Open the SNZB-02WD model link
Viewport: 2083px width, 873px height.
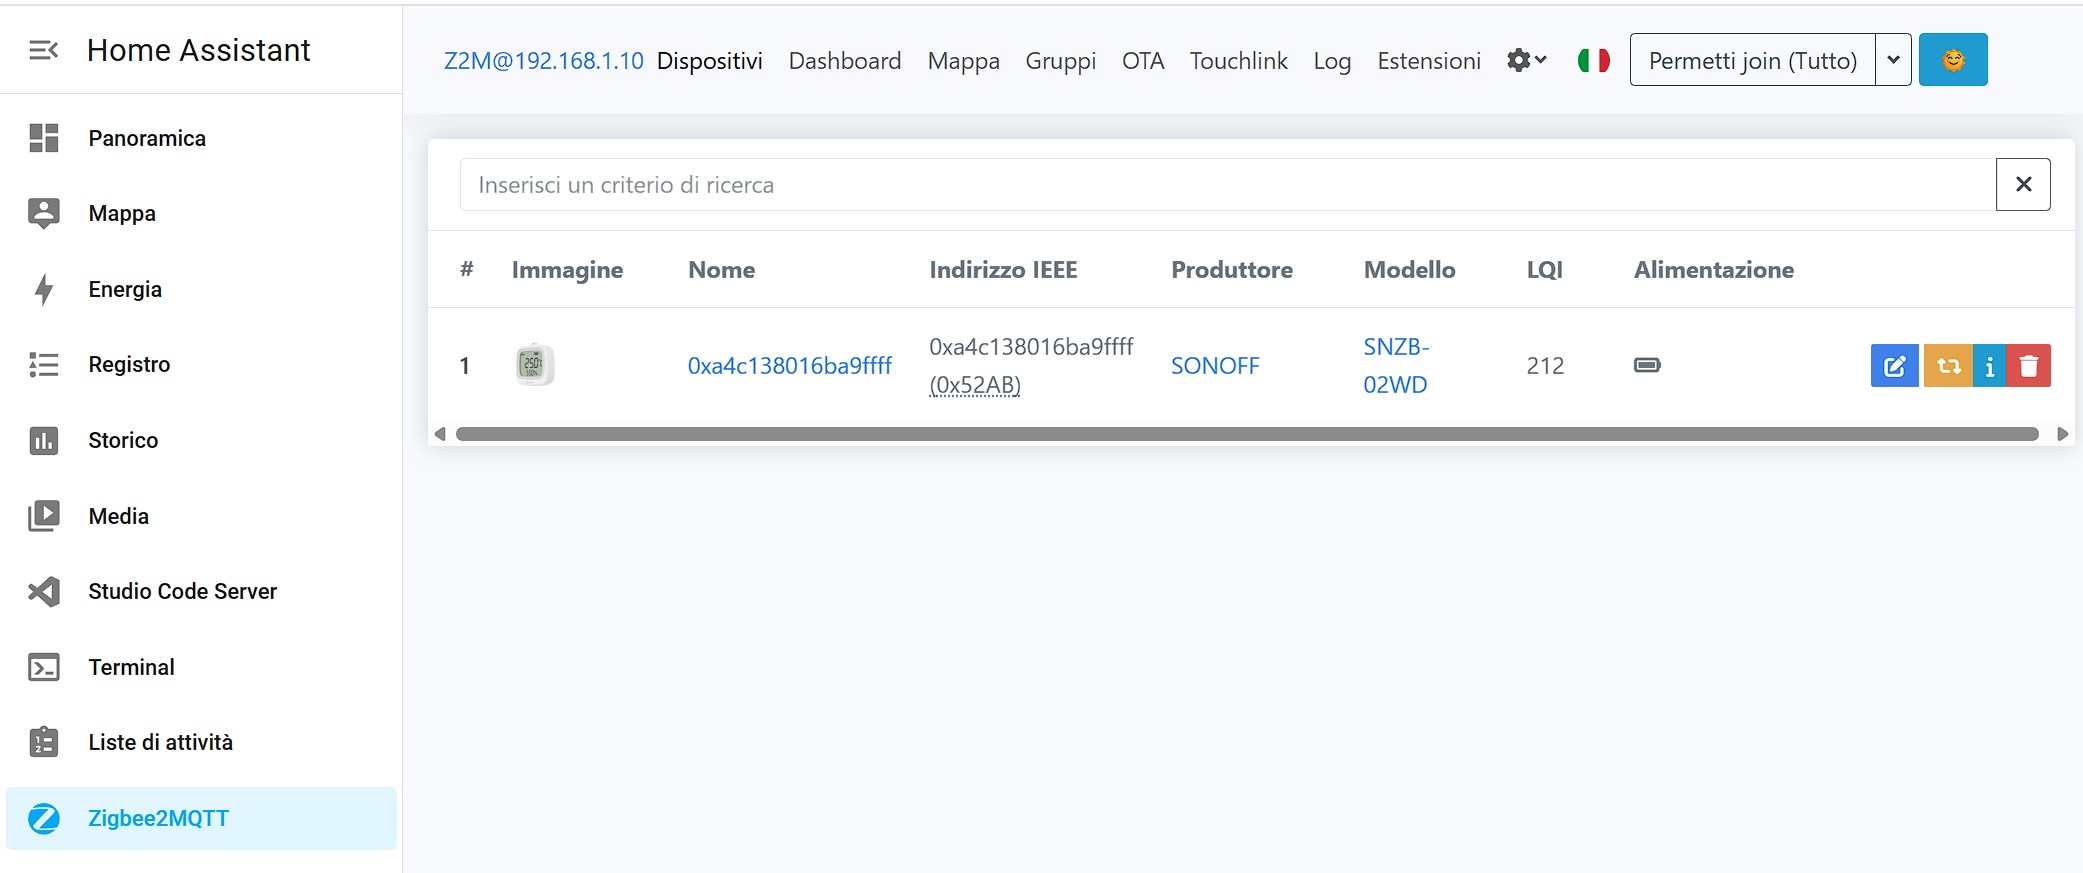(x=1396, y=366)
